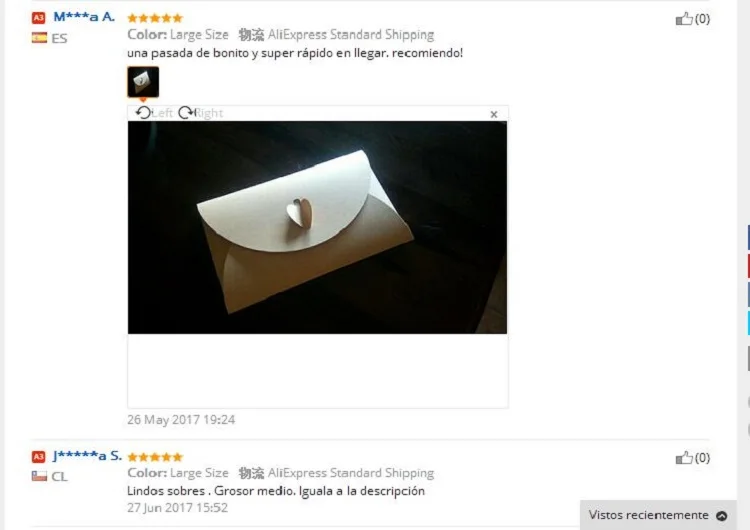Click the A3 badge beside J*****a S.
The image size is (750, 530).
pyautogui.click(x=38, y=456)
